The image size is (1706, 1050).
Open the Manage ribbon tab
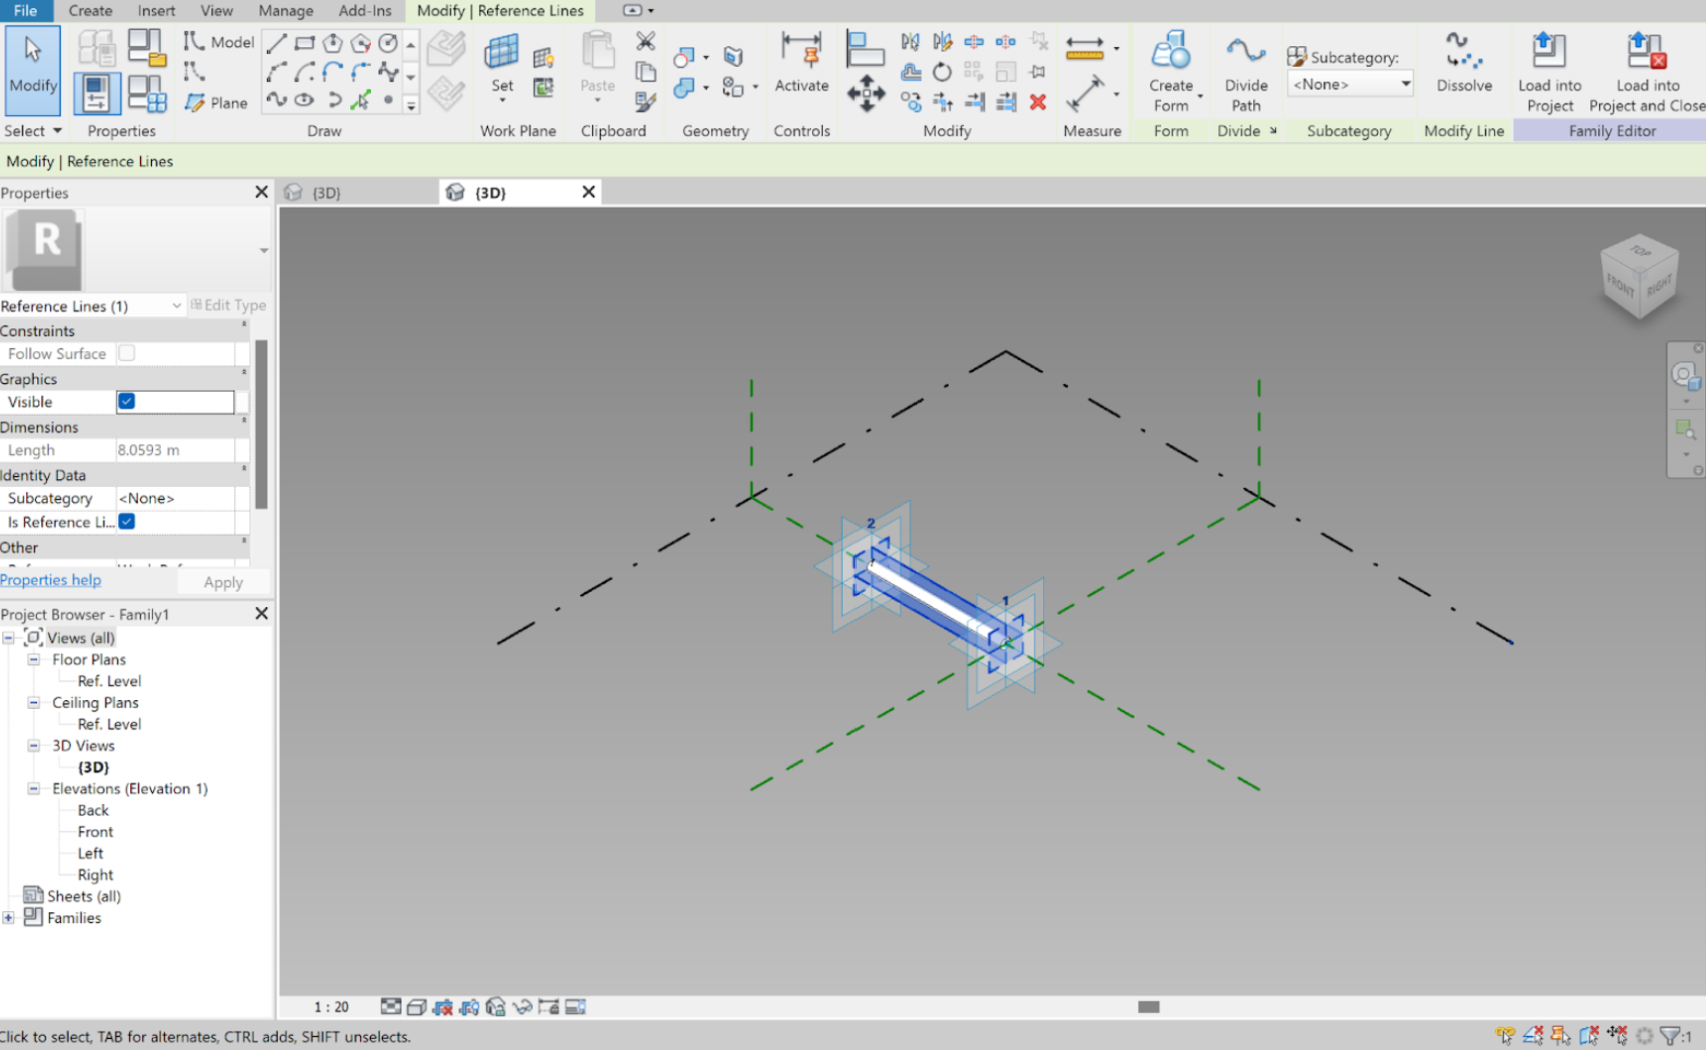click(286, 11)
